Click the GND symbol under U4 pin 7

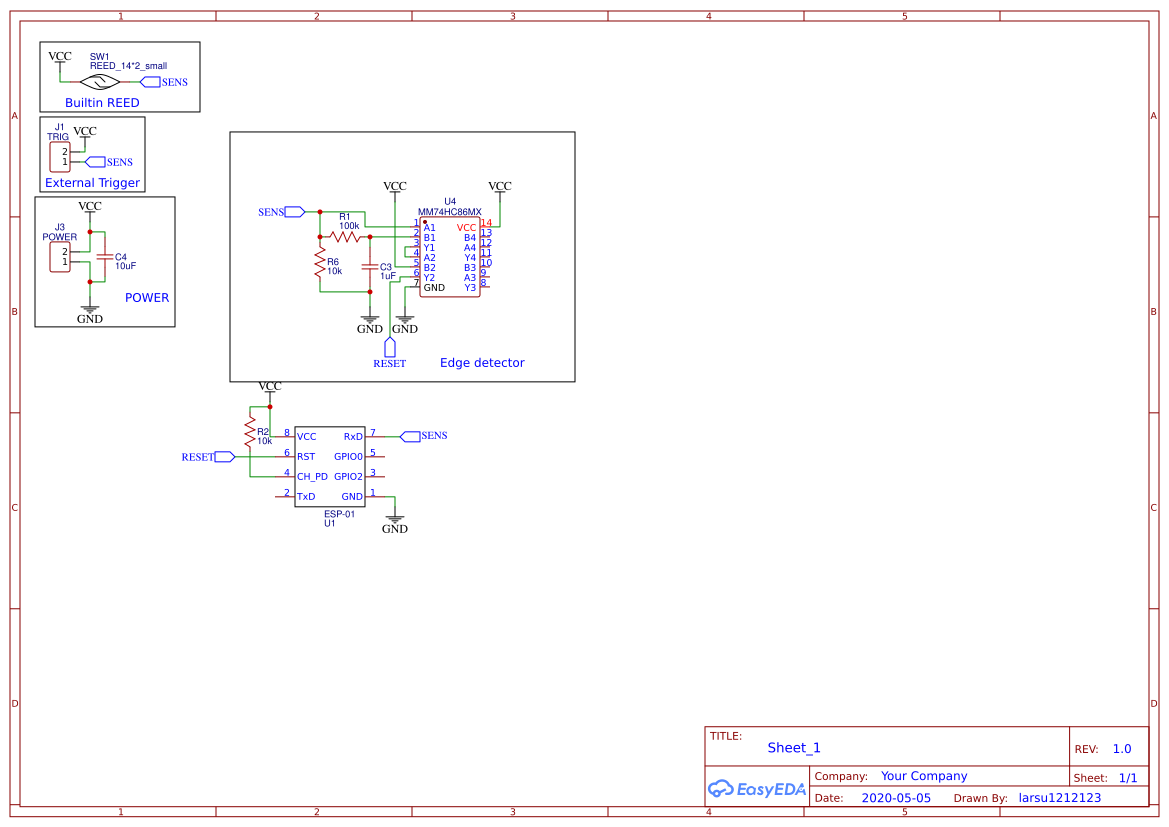click(x=405, y=324)
